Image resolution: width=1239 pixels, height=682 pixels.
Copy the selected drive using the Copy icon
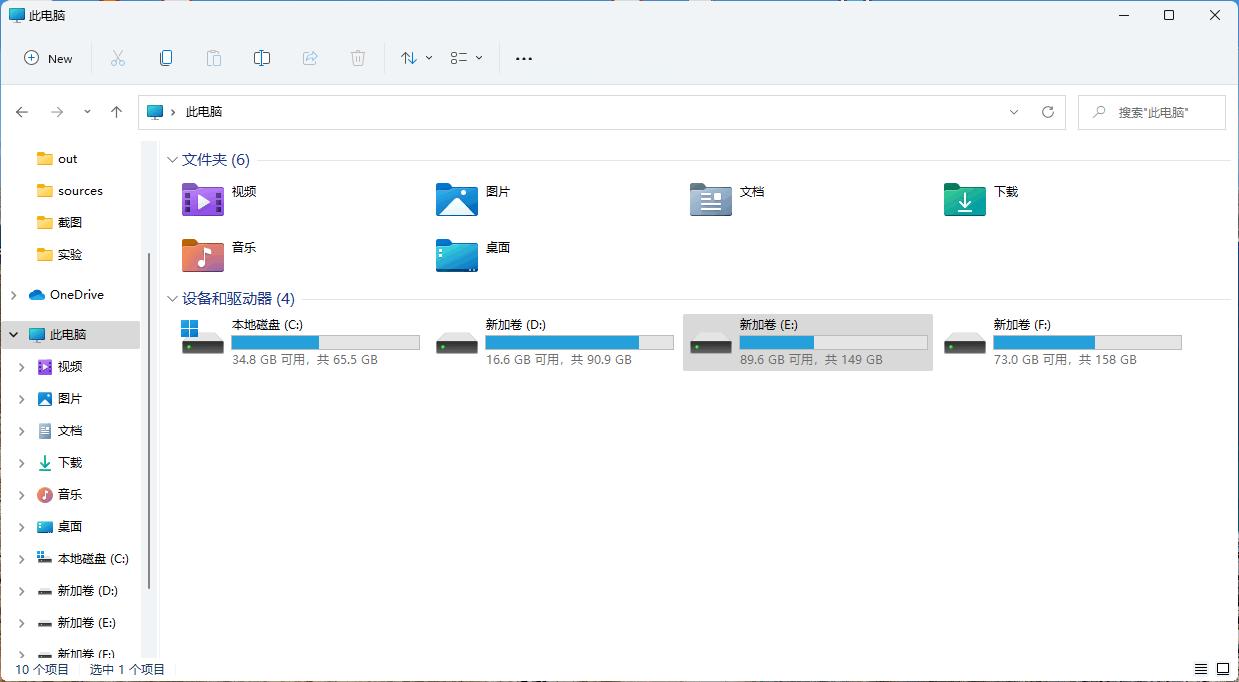click(166, 58)
